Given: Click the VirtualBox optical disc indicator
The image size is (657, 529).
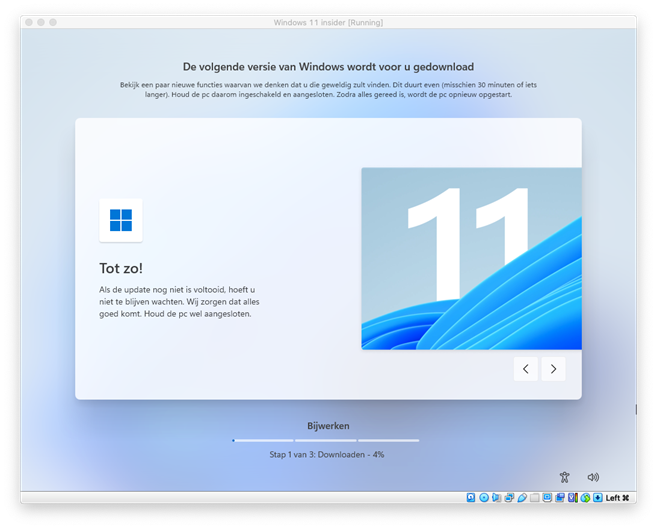Looking at the screenshot, I should click(484, 498).
